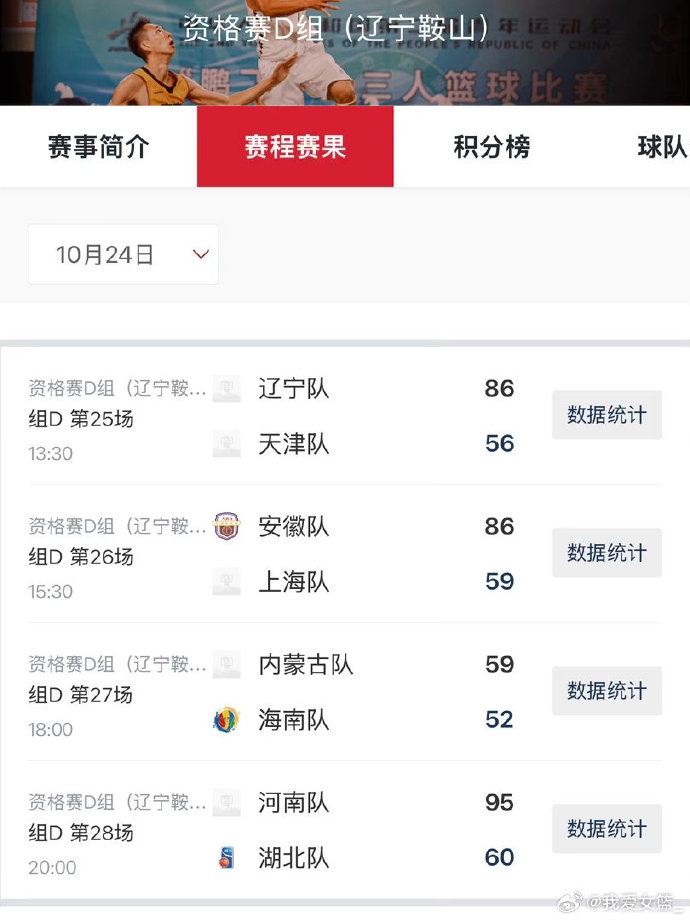View 数据统计 for game 27

coord(607,691)
